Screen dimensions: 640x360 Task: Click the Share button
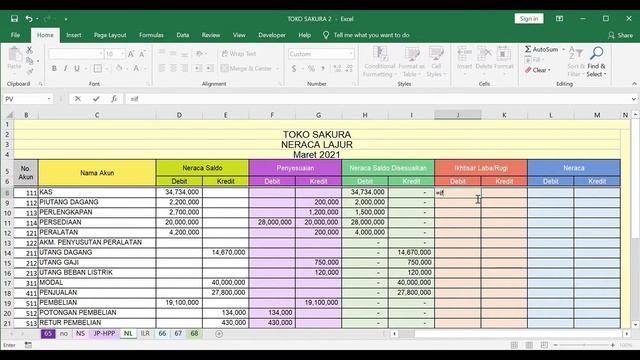tap(620, 36)
